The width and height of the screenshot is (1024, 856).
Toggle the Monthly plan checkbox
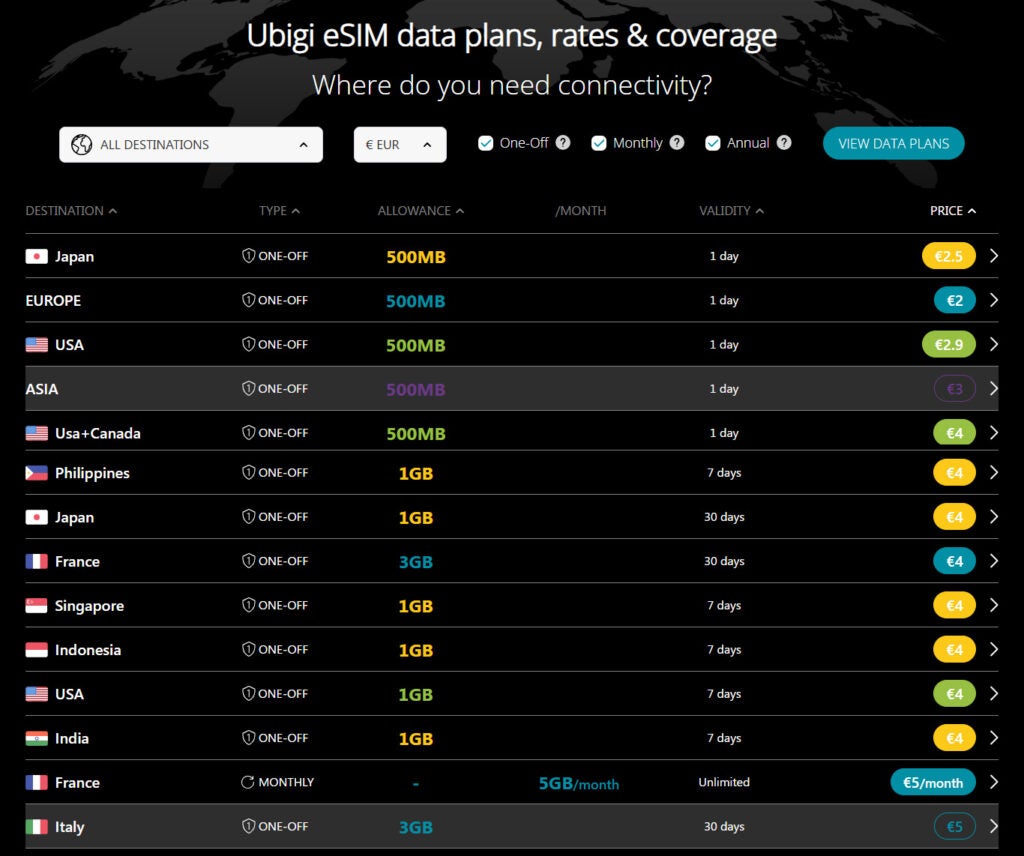(599, 143)
